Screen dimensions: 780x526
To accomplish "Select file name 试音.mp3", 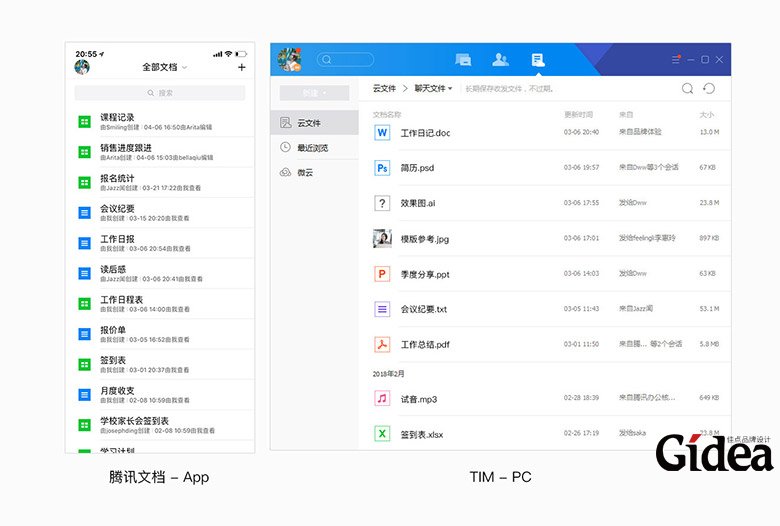I will 419,399.
